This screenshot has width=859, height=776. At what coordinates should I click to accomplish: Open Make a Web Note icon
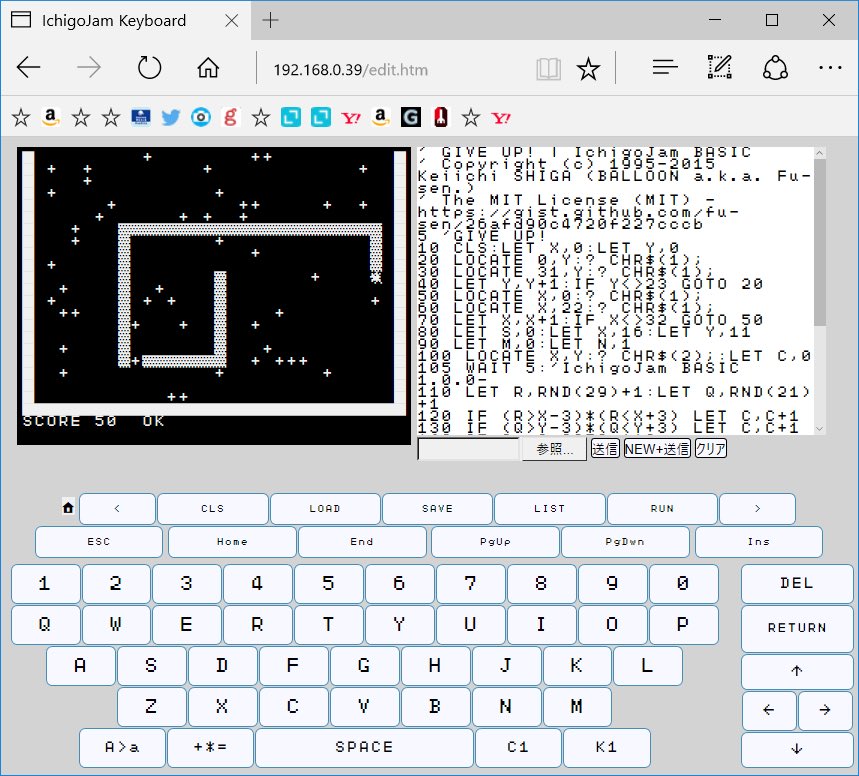click(720, 67)
